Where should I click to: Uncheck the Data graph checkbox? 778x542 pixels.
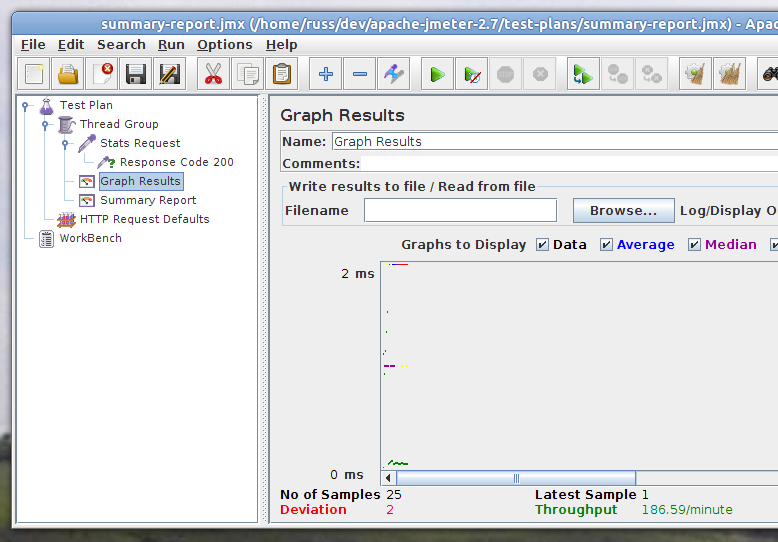[542, 244]
